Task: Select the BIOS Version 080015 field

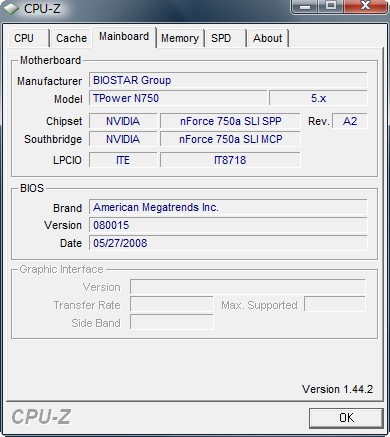Action: tap(228, 225)
